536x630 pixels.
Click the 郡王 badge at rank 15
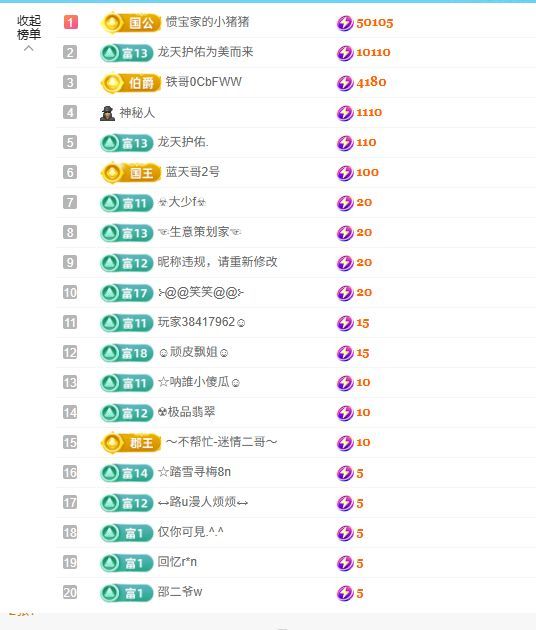point(131,443)
